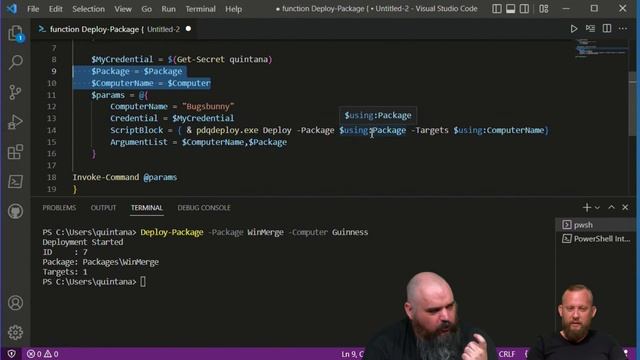Viewport: 640px width, 360px height.
Task: Click the Run Selection icon in editor toolbar
Action: pyautogui.click(x=590, y=29)
